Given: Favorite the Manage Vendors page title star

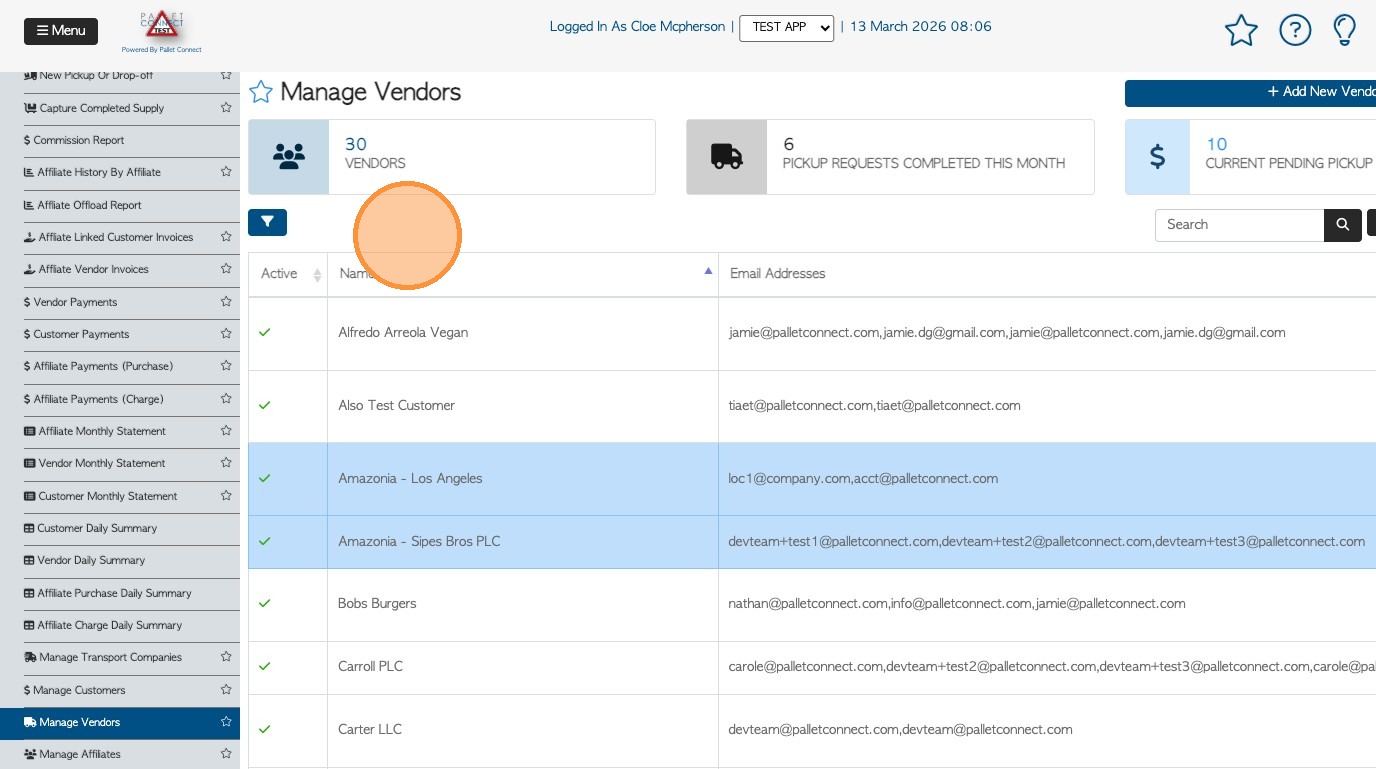Looking at the screenshot, I should (x=261, y=92).
